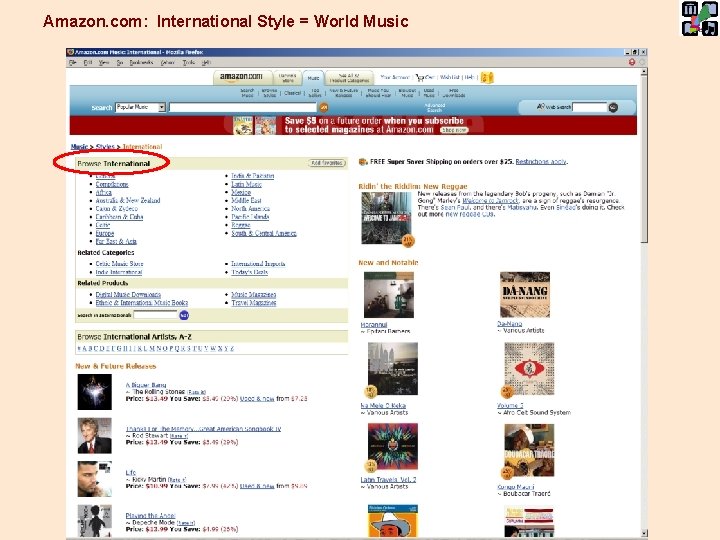The image size is (720, 540).
Task: Click the red Firefox icon right of menu bar
Action: pos(632,62)
